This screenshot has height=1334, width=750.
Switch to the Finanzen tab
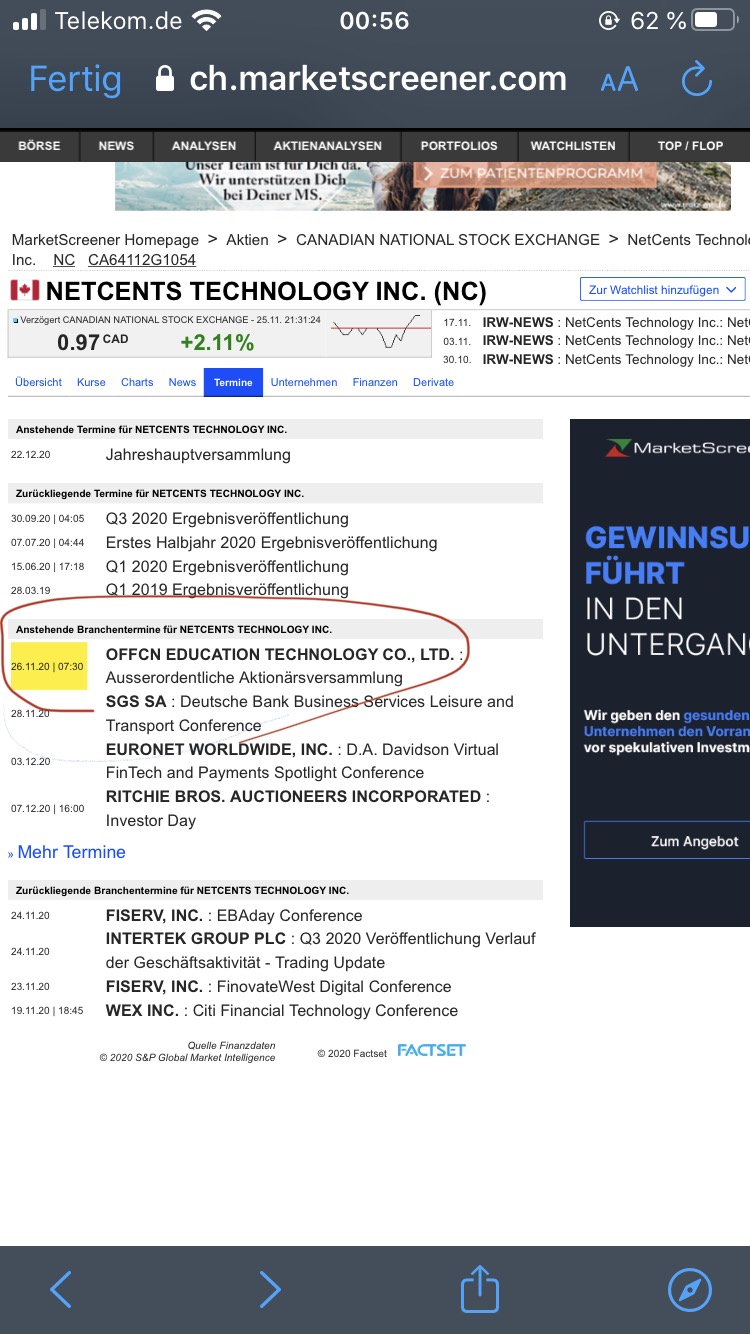coord(375,382)
